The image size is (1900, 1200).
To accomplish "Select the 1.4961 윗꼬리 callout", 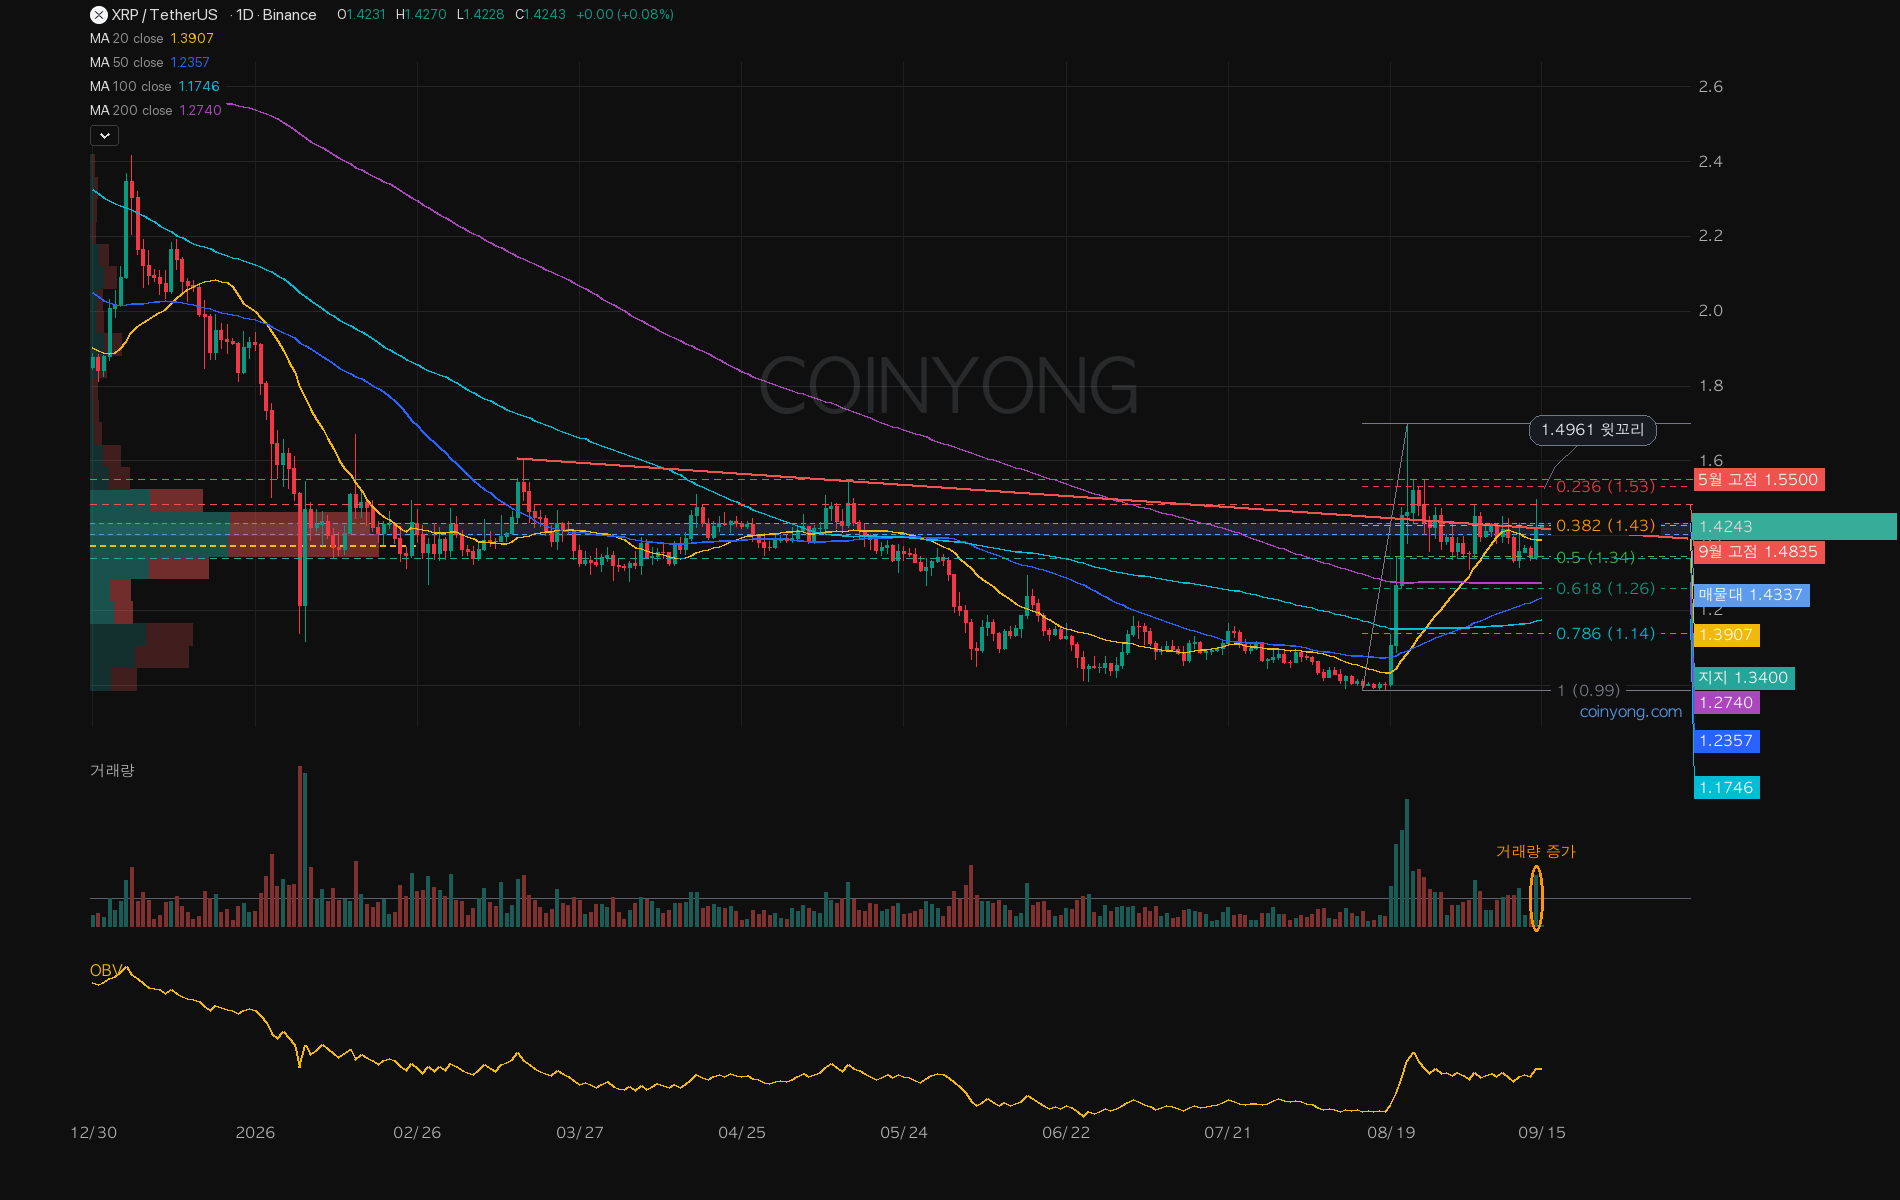I will (1592, 430).
